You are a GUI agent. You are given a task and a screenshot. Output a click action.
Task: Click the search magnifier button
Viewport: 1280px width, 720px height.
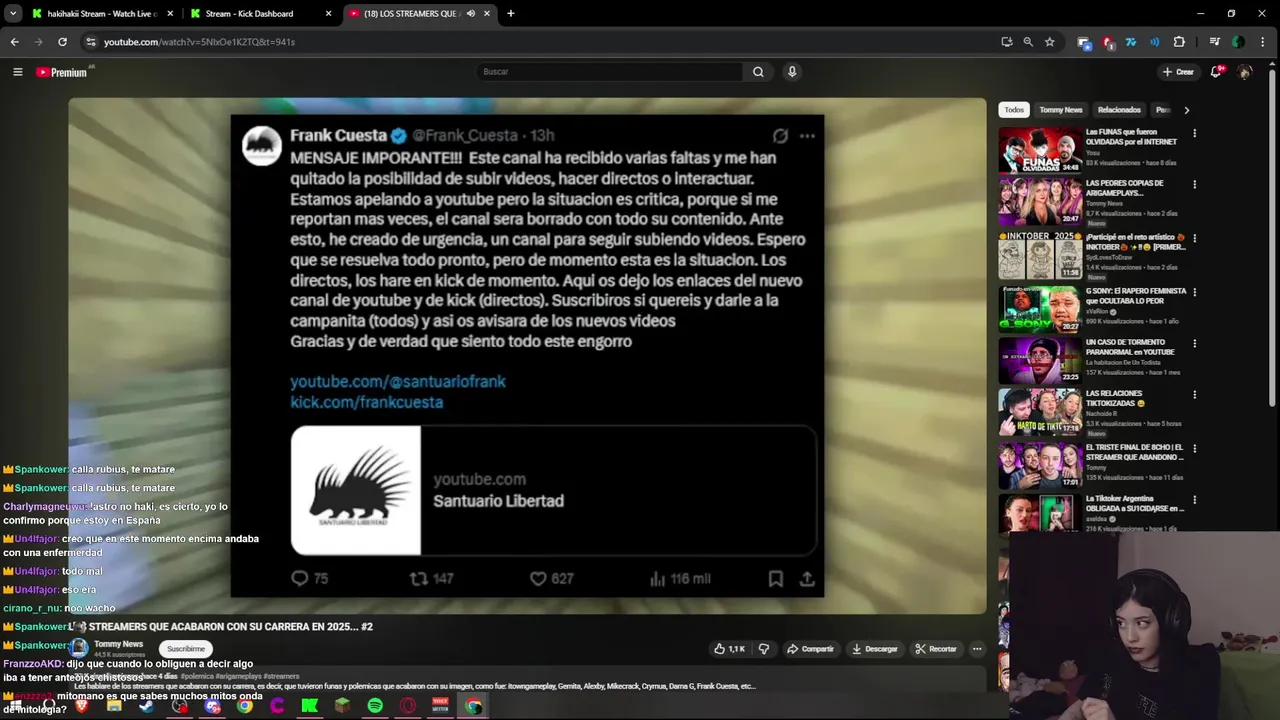point(758,72)
